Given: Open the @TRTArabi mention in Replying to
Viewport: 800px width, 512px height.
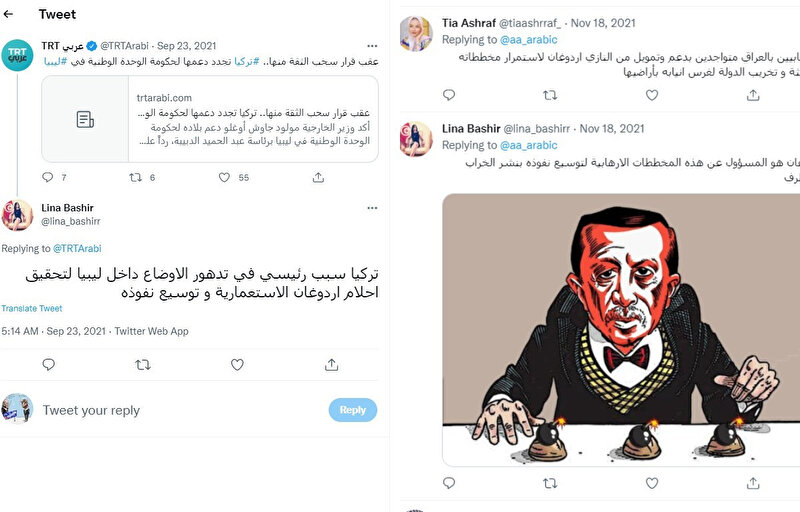Looking at the screenshot, I should click(x=77, y=248).
